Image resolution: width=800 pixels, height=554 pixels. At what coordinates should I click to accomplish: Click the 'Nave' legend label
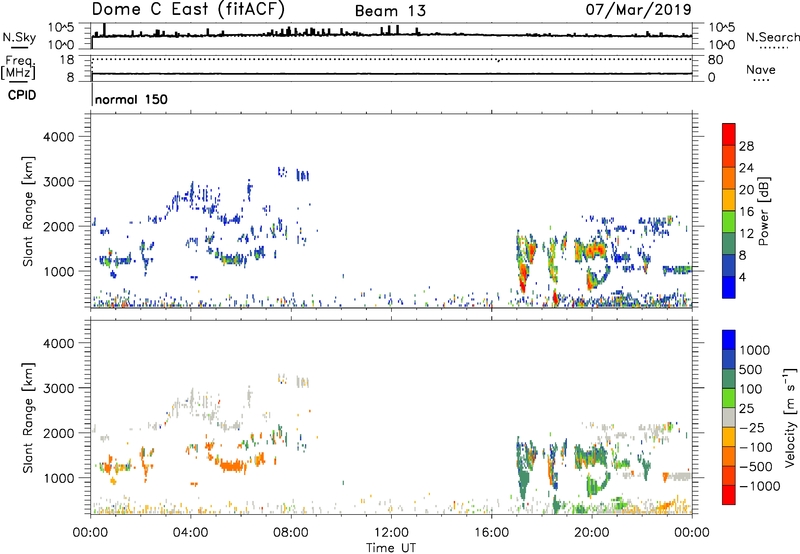(761, 69)
